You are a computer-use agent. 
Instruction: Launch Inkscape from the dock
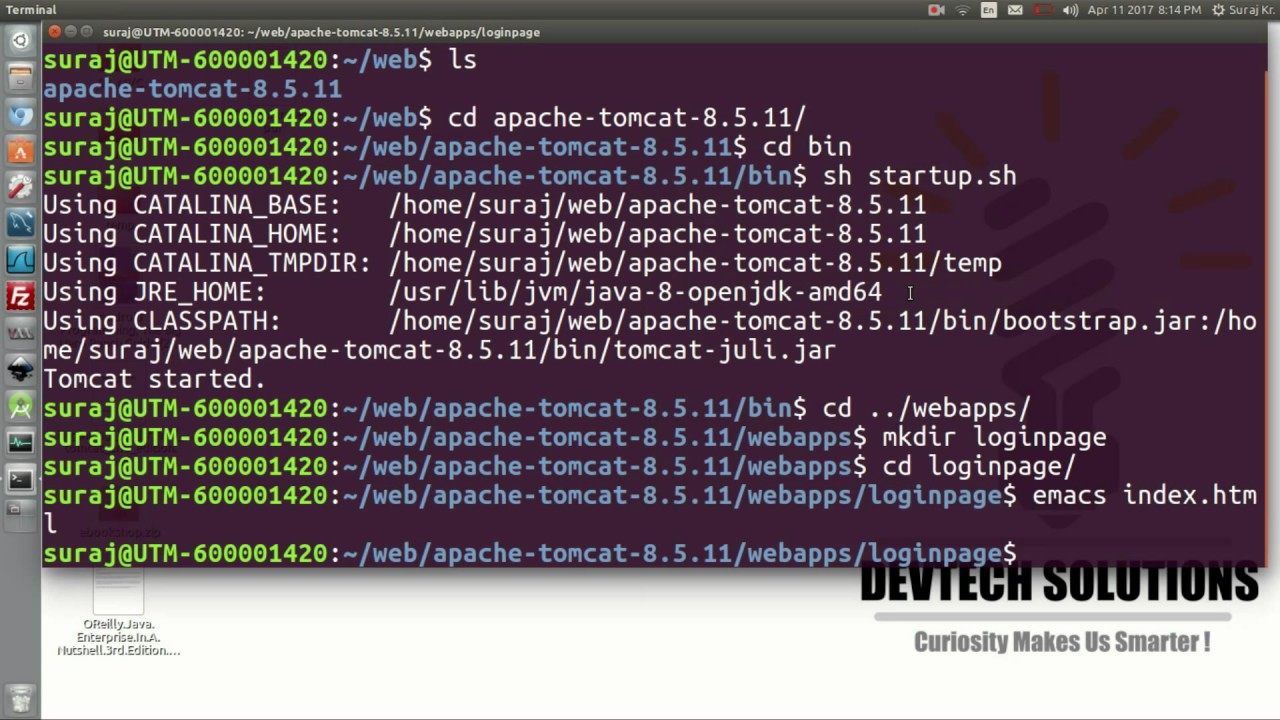[20, 369]
